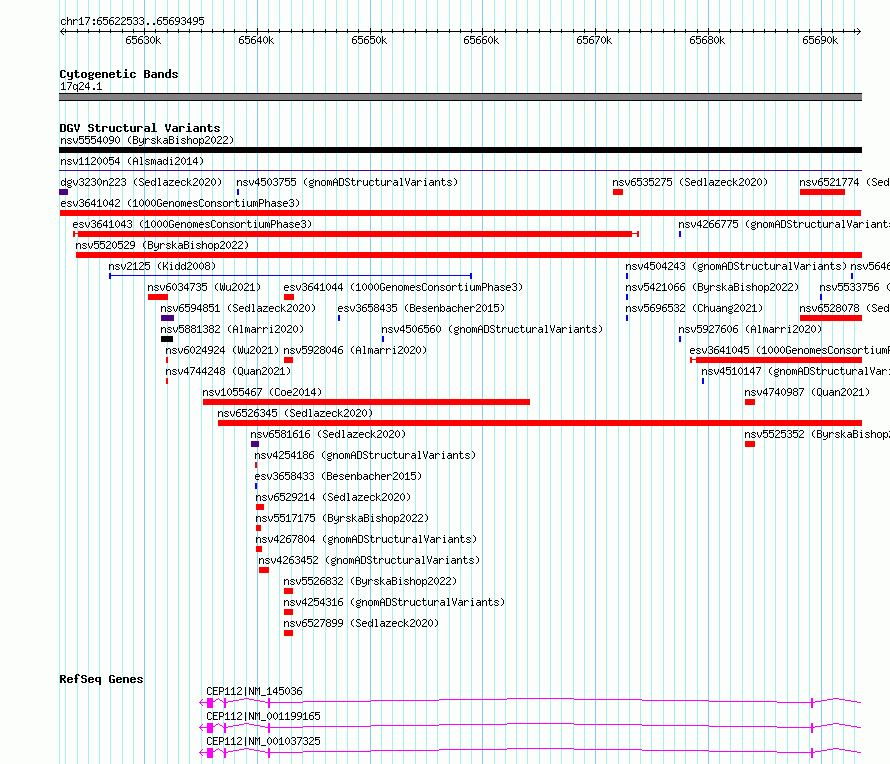Screen dimensions: 890x764
Task: Click esv3641044 (1000GenomesConsortiumPhase3) label
Action: pyautogui.click(x=403, y=287)
